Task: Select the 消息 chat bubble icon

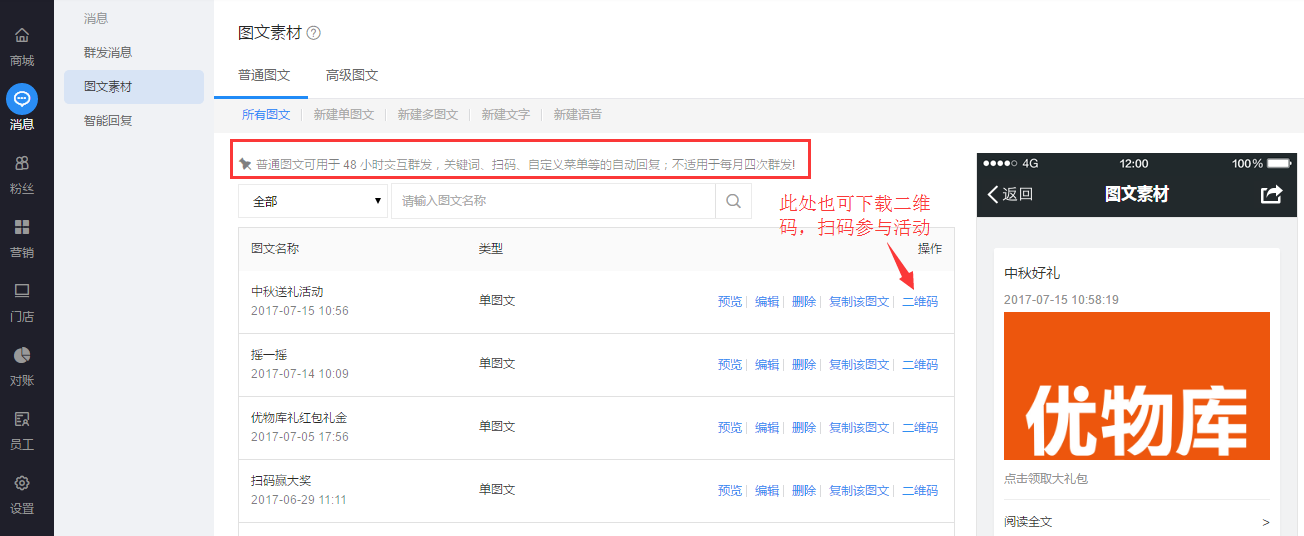Action: [22, 99]
